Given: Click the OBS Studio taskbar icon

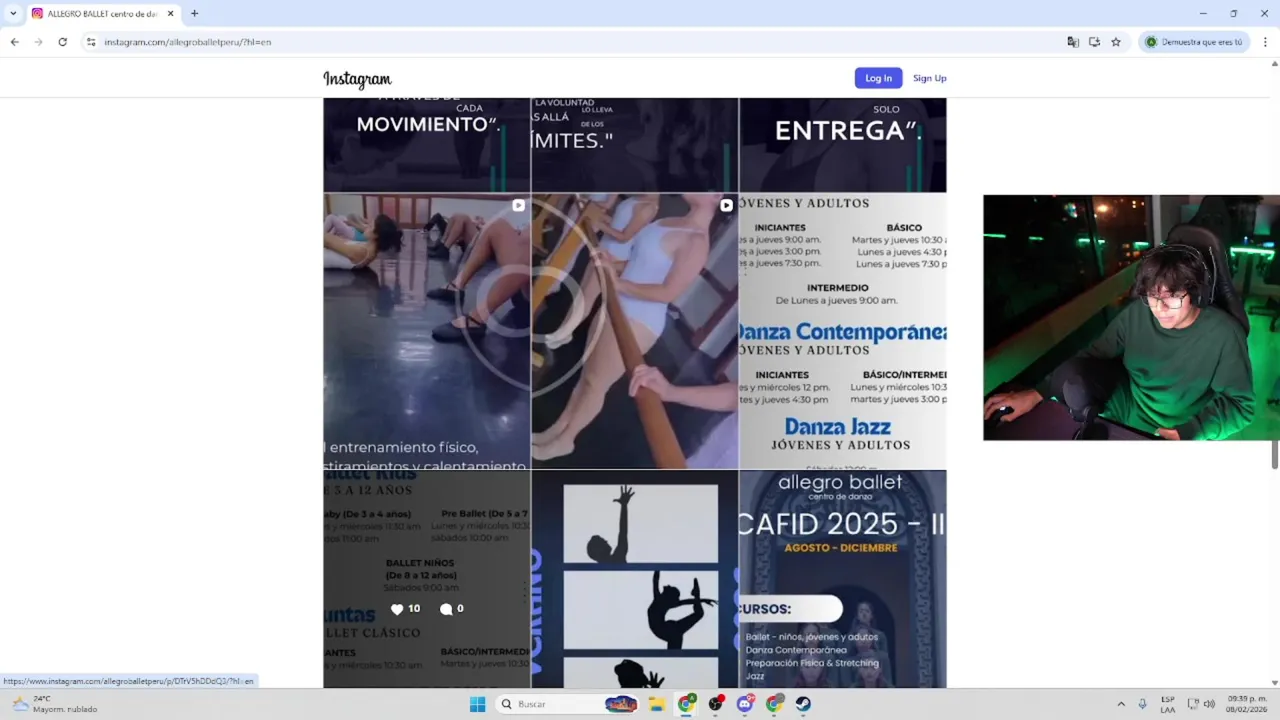Looking at the screenshot, I should tap(716, 704).
